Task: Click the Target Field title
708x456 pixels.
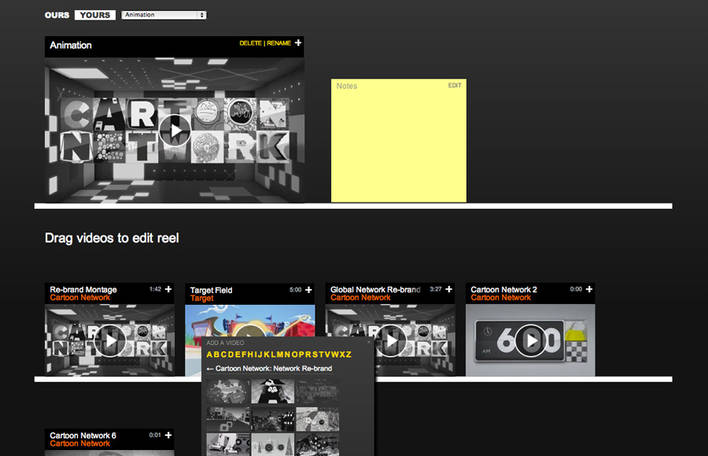Action: [211, 290]
